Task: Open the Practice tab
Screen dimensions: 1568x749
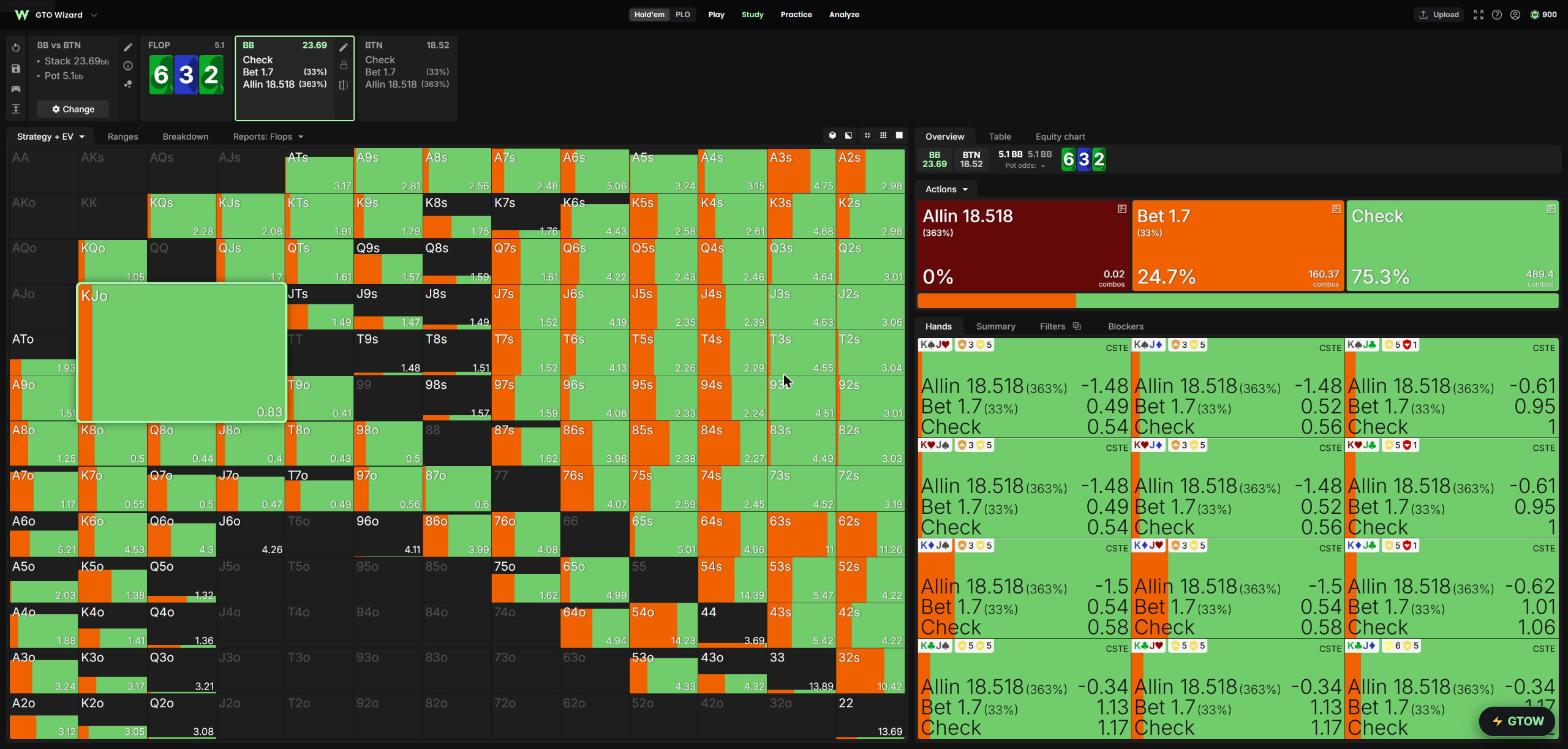Action: 796,15
